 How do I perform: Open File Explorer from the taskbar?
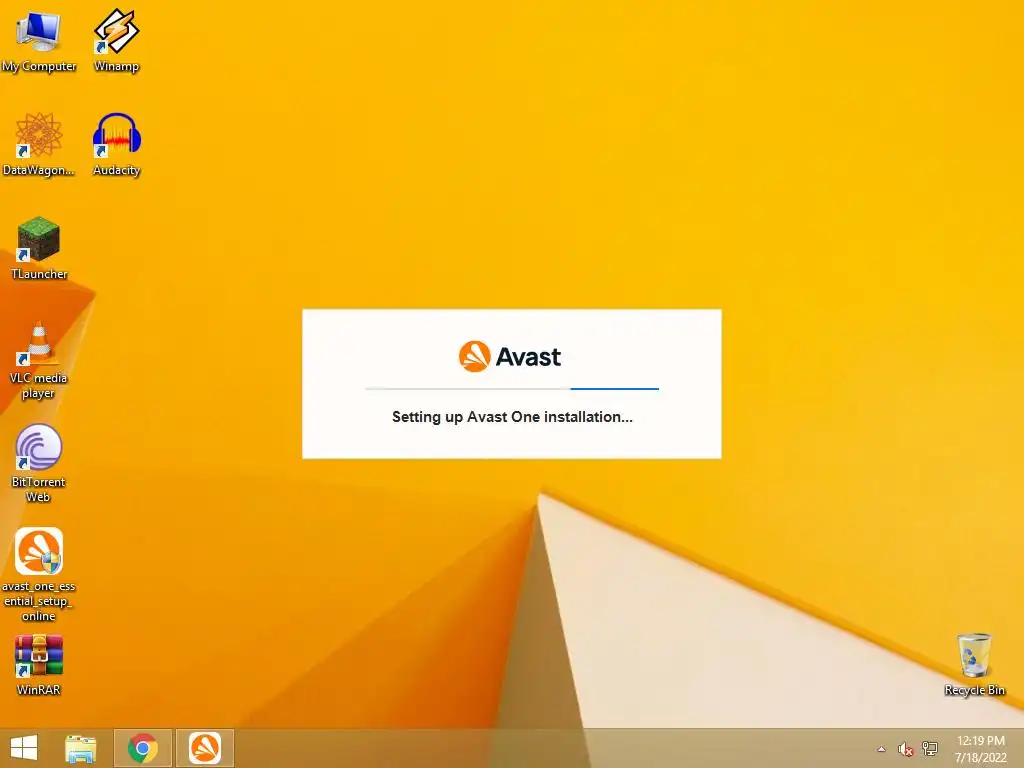(81, 748)
